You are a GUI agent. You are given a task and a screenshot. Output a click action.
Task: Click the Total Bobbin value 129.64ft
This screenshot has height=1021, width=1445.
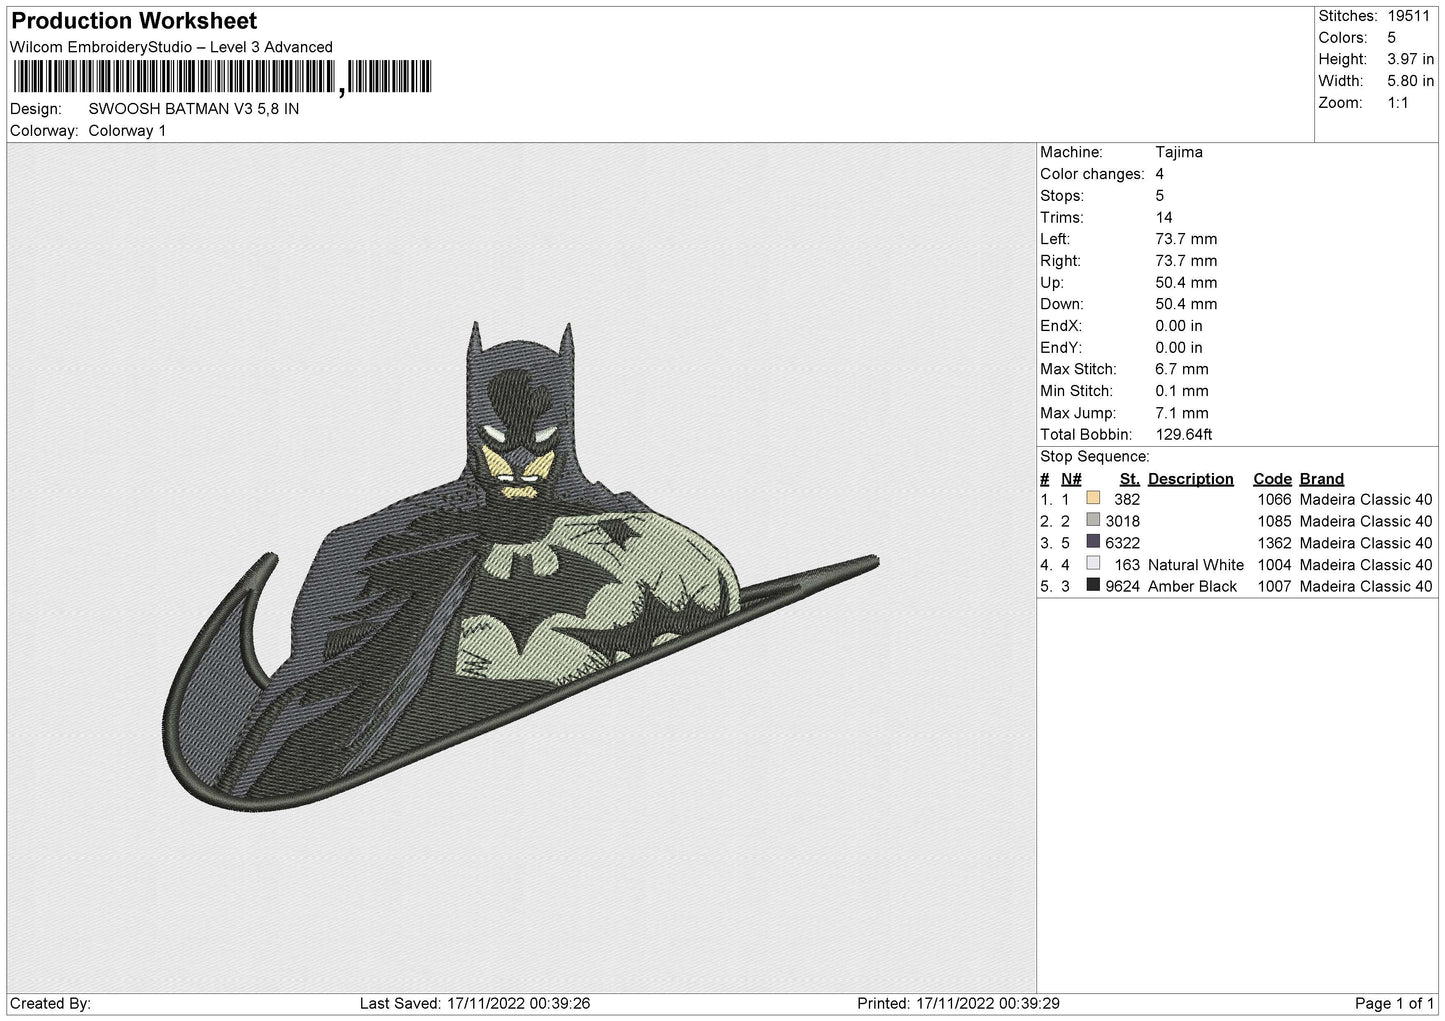(1183, 435)
